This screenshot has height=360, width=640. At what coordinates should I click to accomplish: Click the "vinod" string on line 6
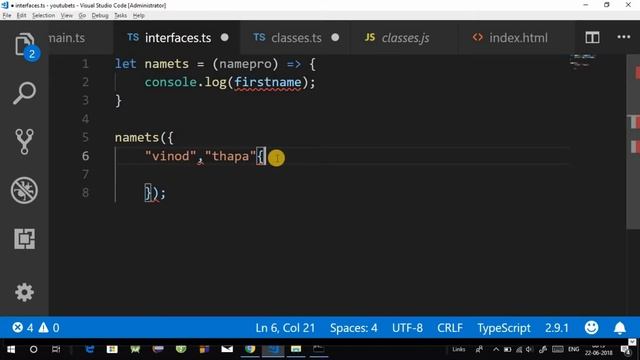(x=171, y=156)
